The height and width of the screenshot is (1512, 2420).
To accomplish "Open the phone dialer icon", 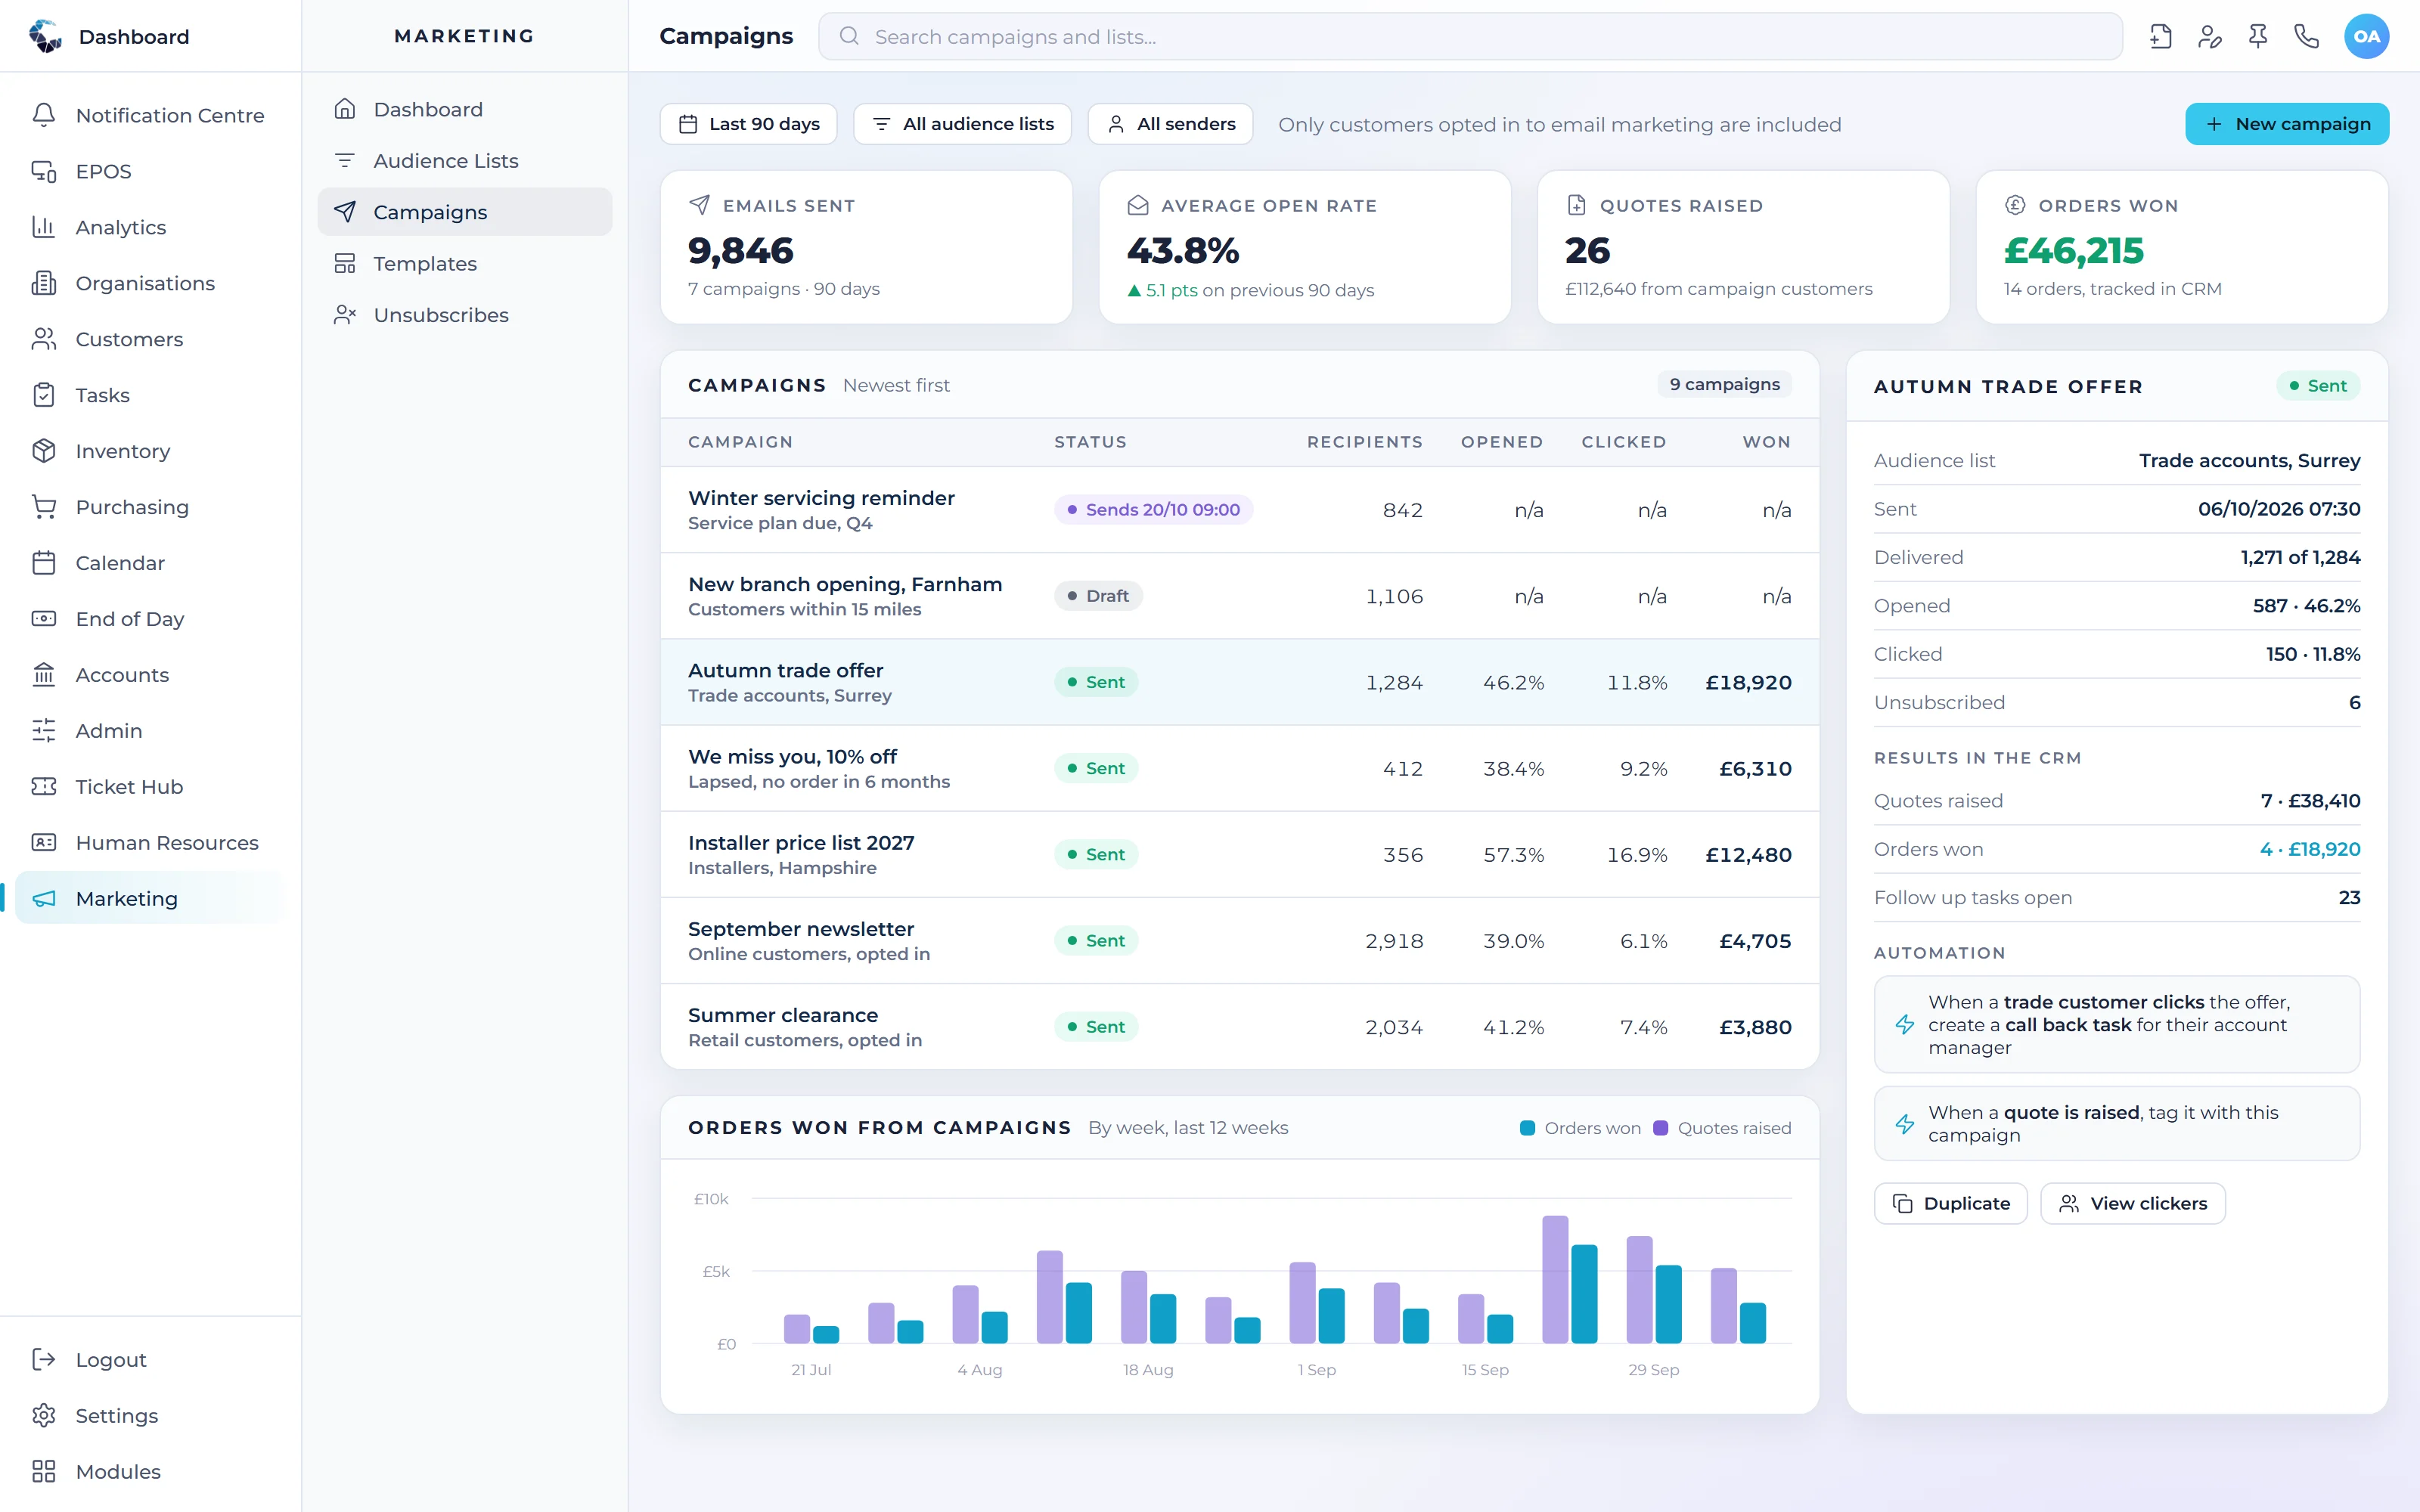I will click(2306, 37).
